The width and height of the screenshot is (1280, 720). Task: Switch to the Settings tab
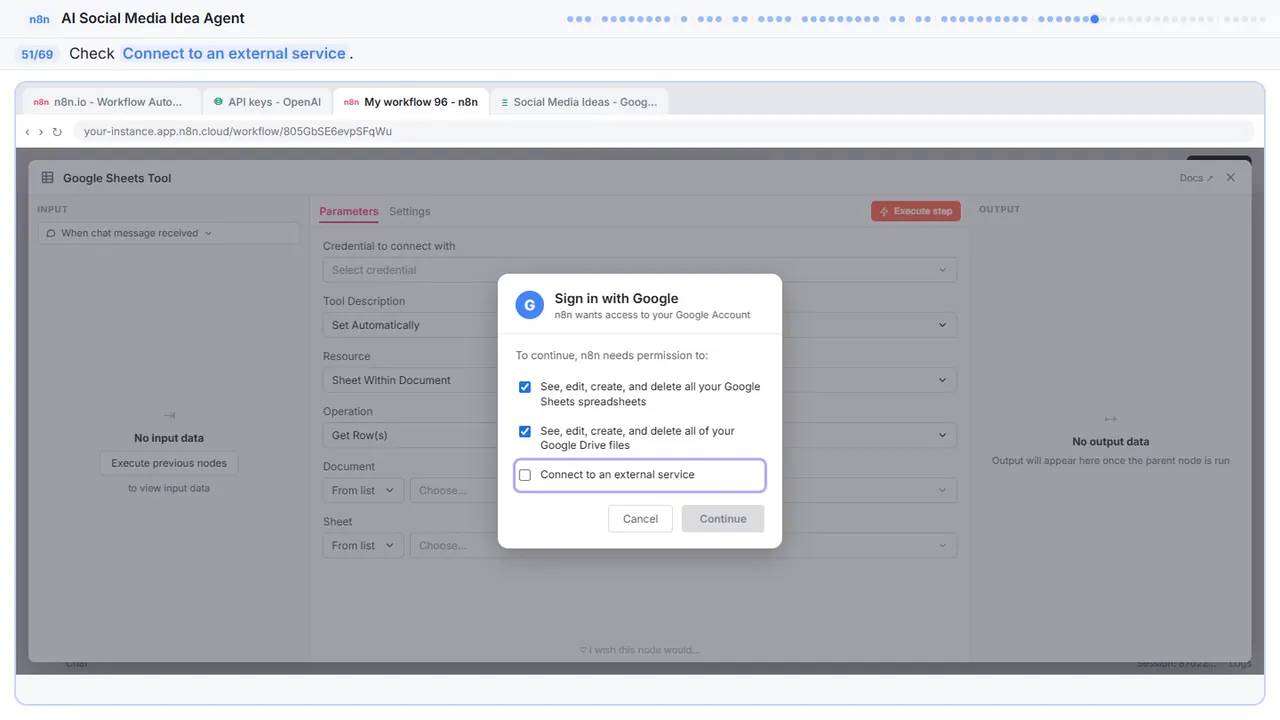coord(410,212)
